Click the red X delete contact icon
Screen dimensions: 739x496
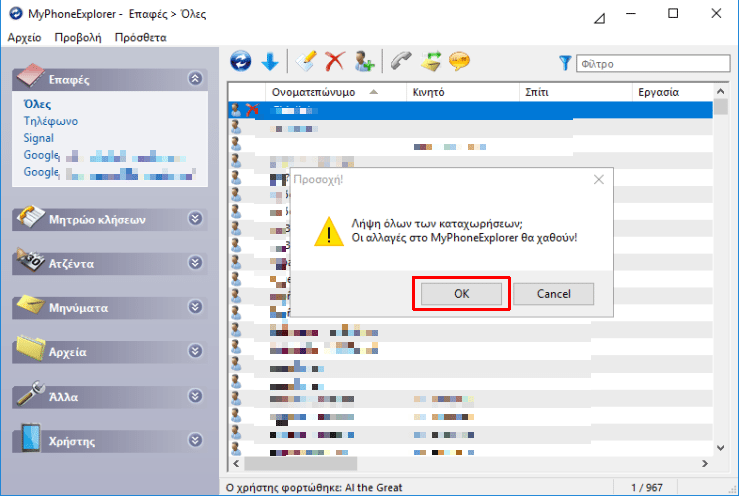[x=335, y=61]
